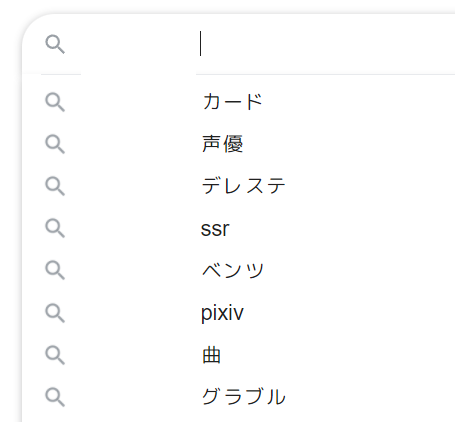Image resolution: width=455 pixels, height=422 pixels.
Task: Choose the グラブル suggestion
Action: click(x=244, y=397)
